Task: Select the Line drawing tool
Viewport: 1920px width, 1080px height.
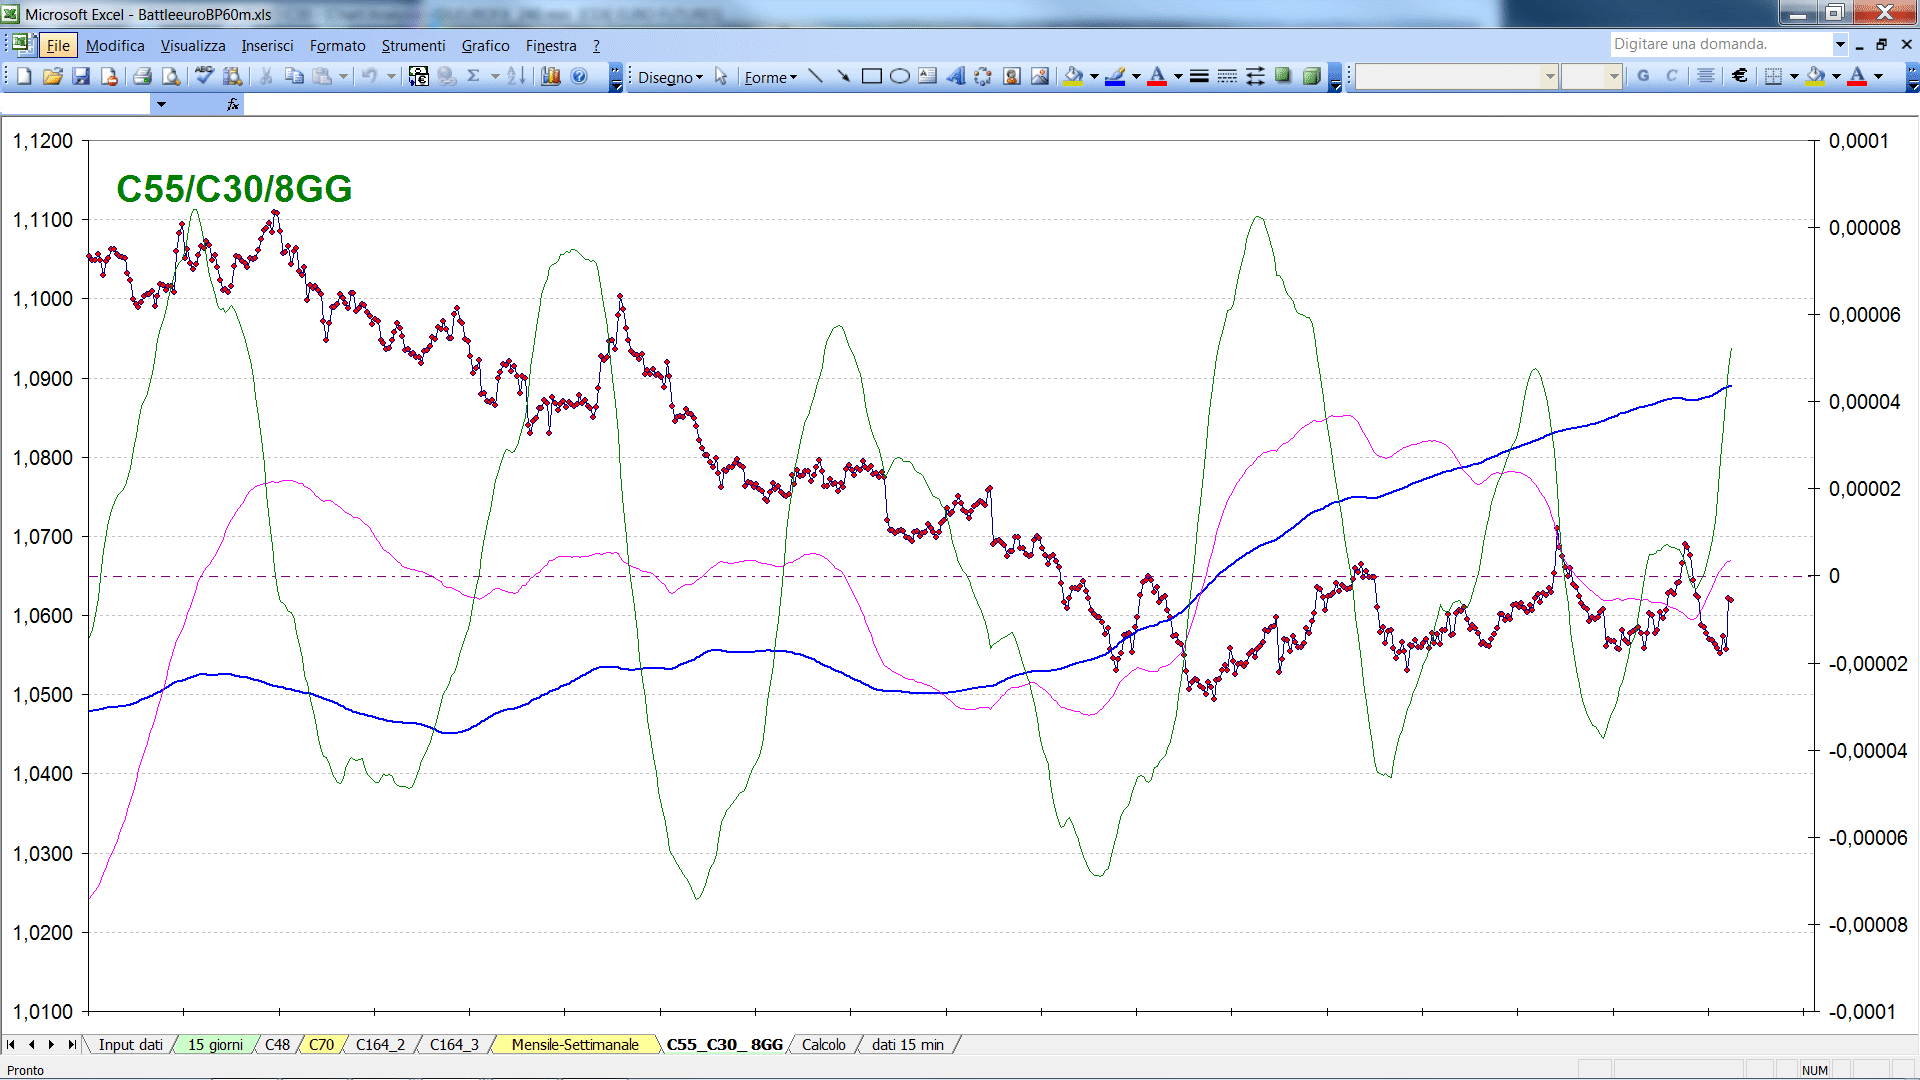Action: coord(815,77)
